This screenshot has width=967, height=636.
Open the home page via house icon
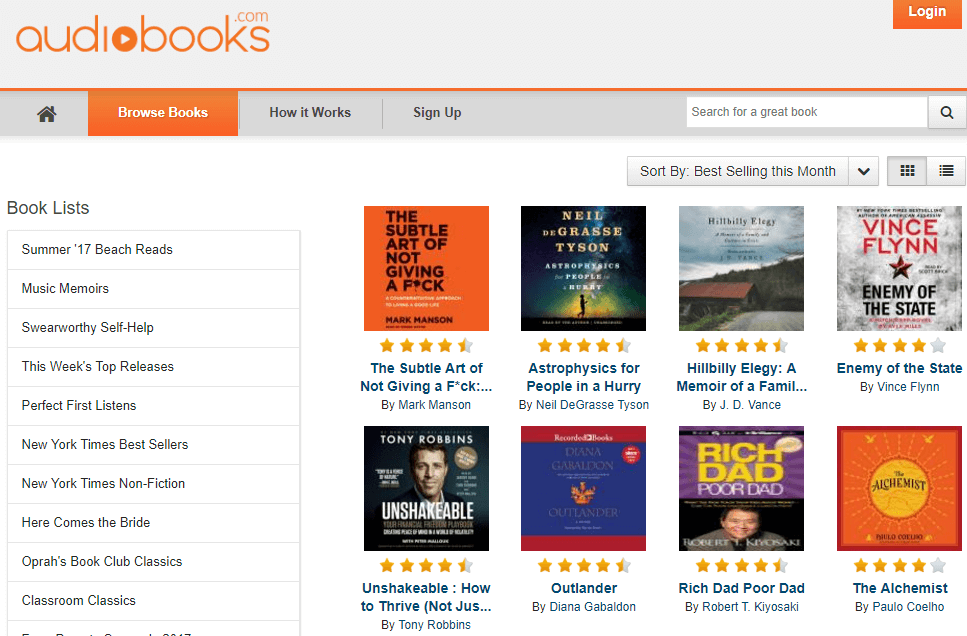tap(46, 114)
